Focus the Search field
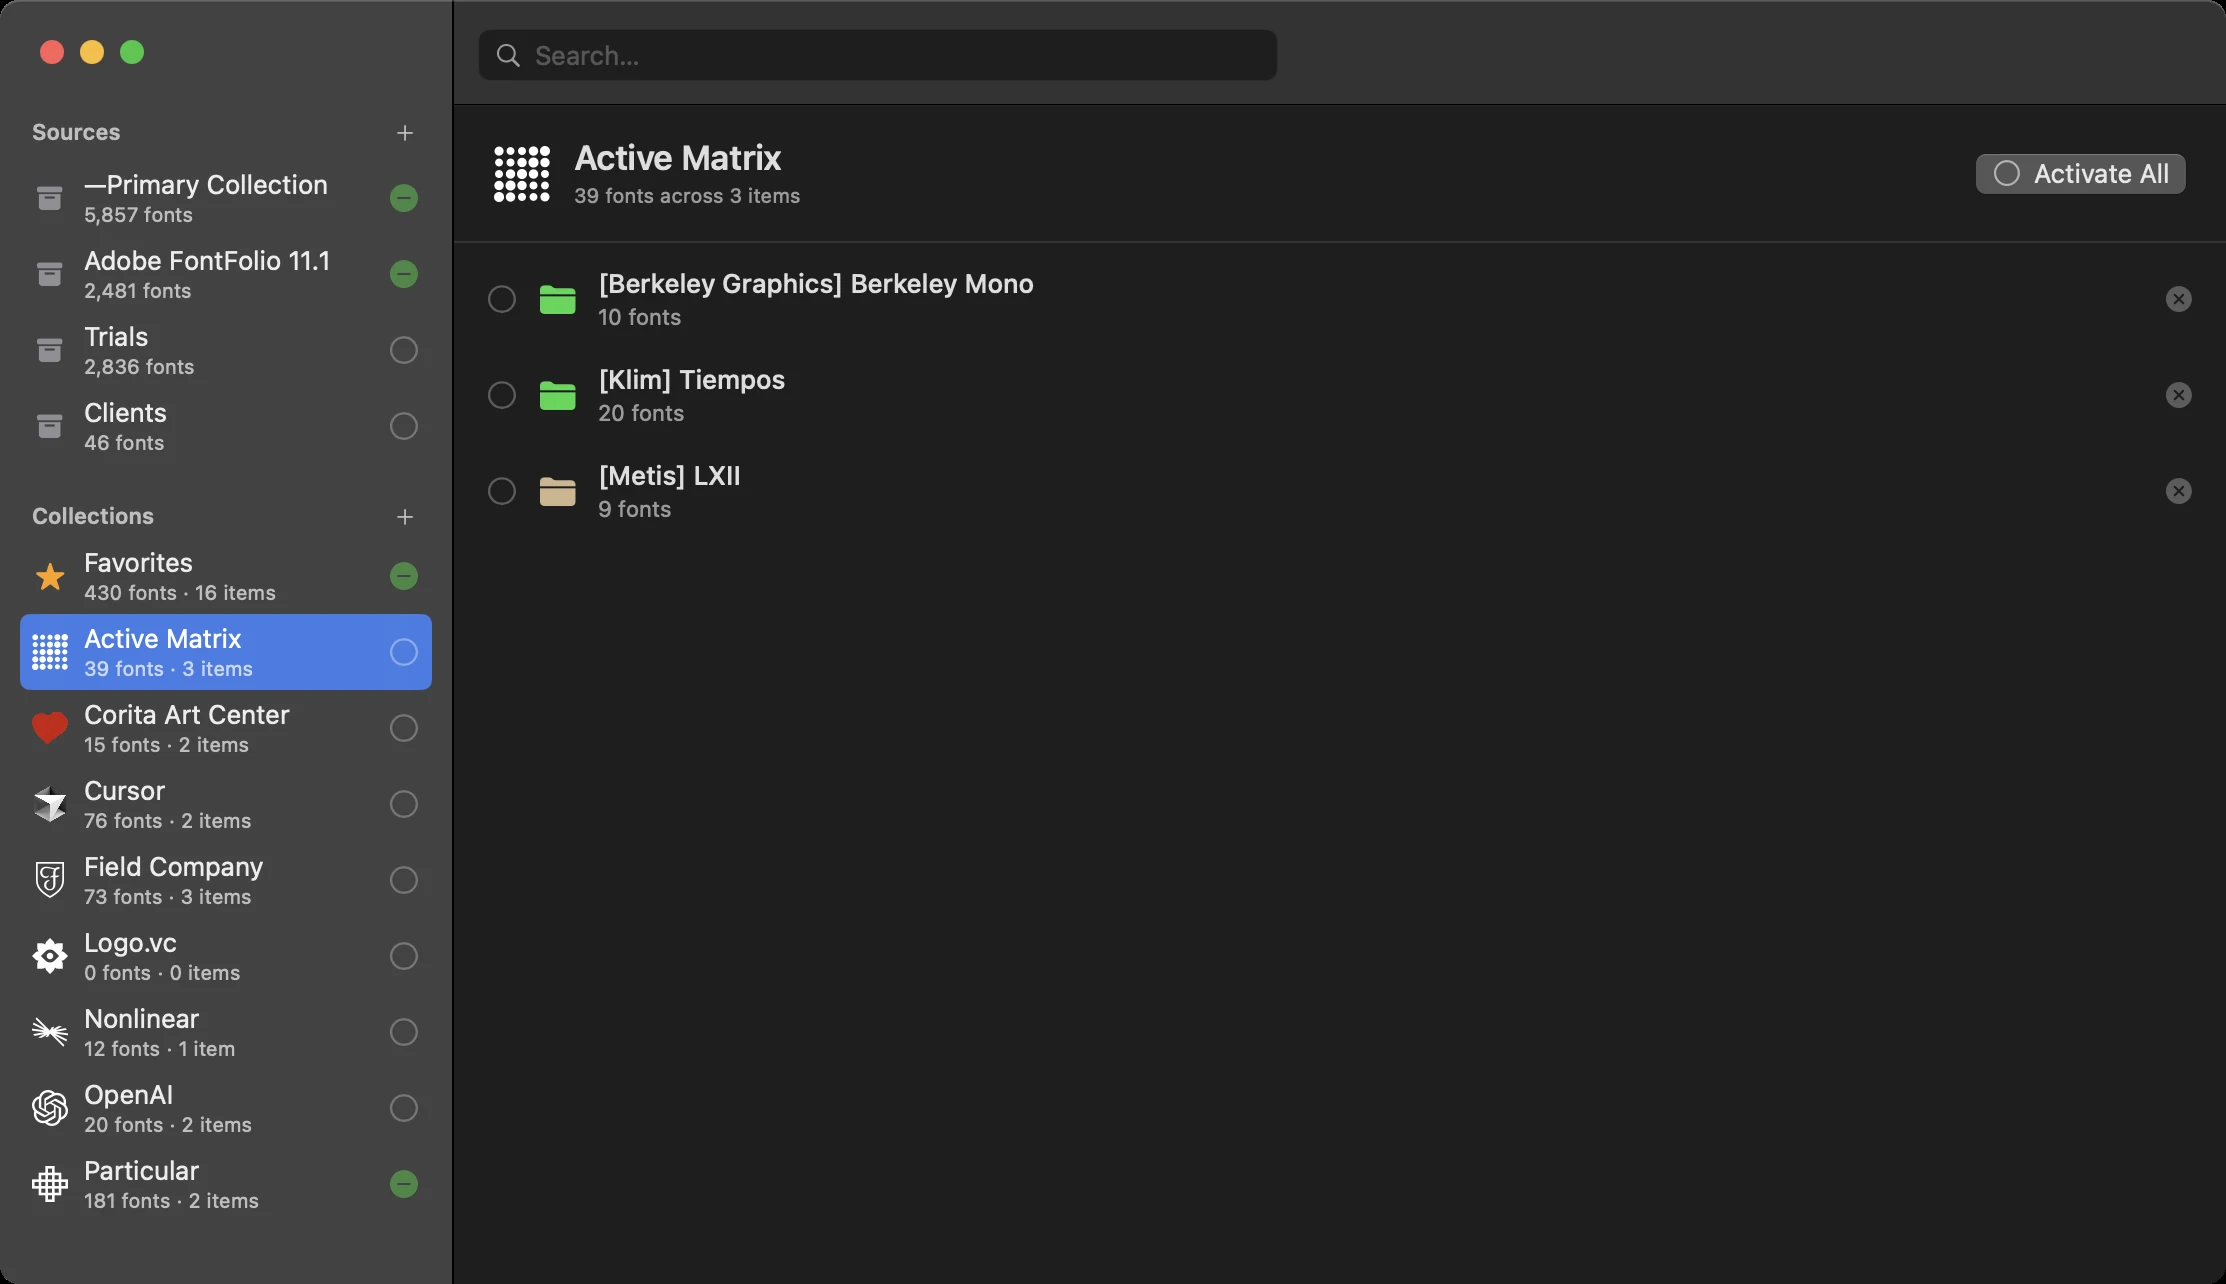 pyautogui.click(x=878, y=56)
